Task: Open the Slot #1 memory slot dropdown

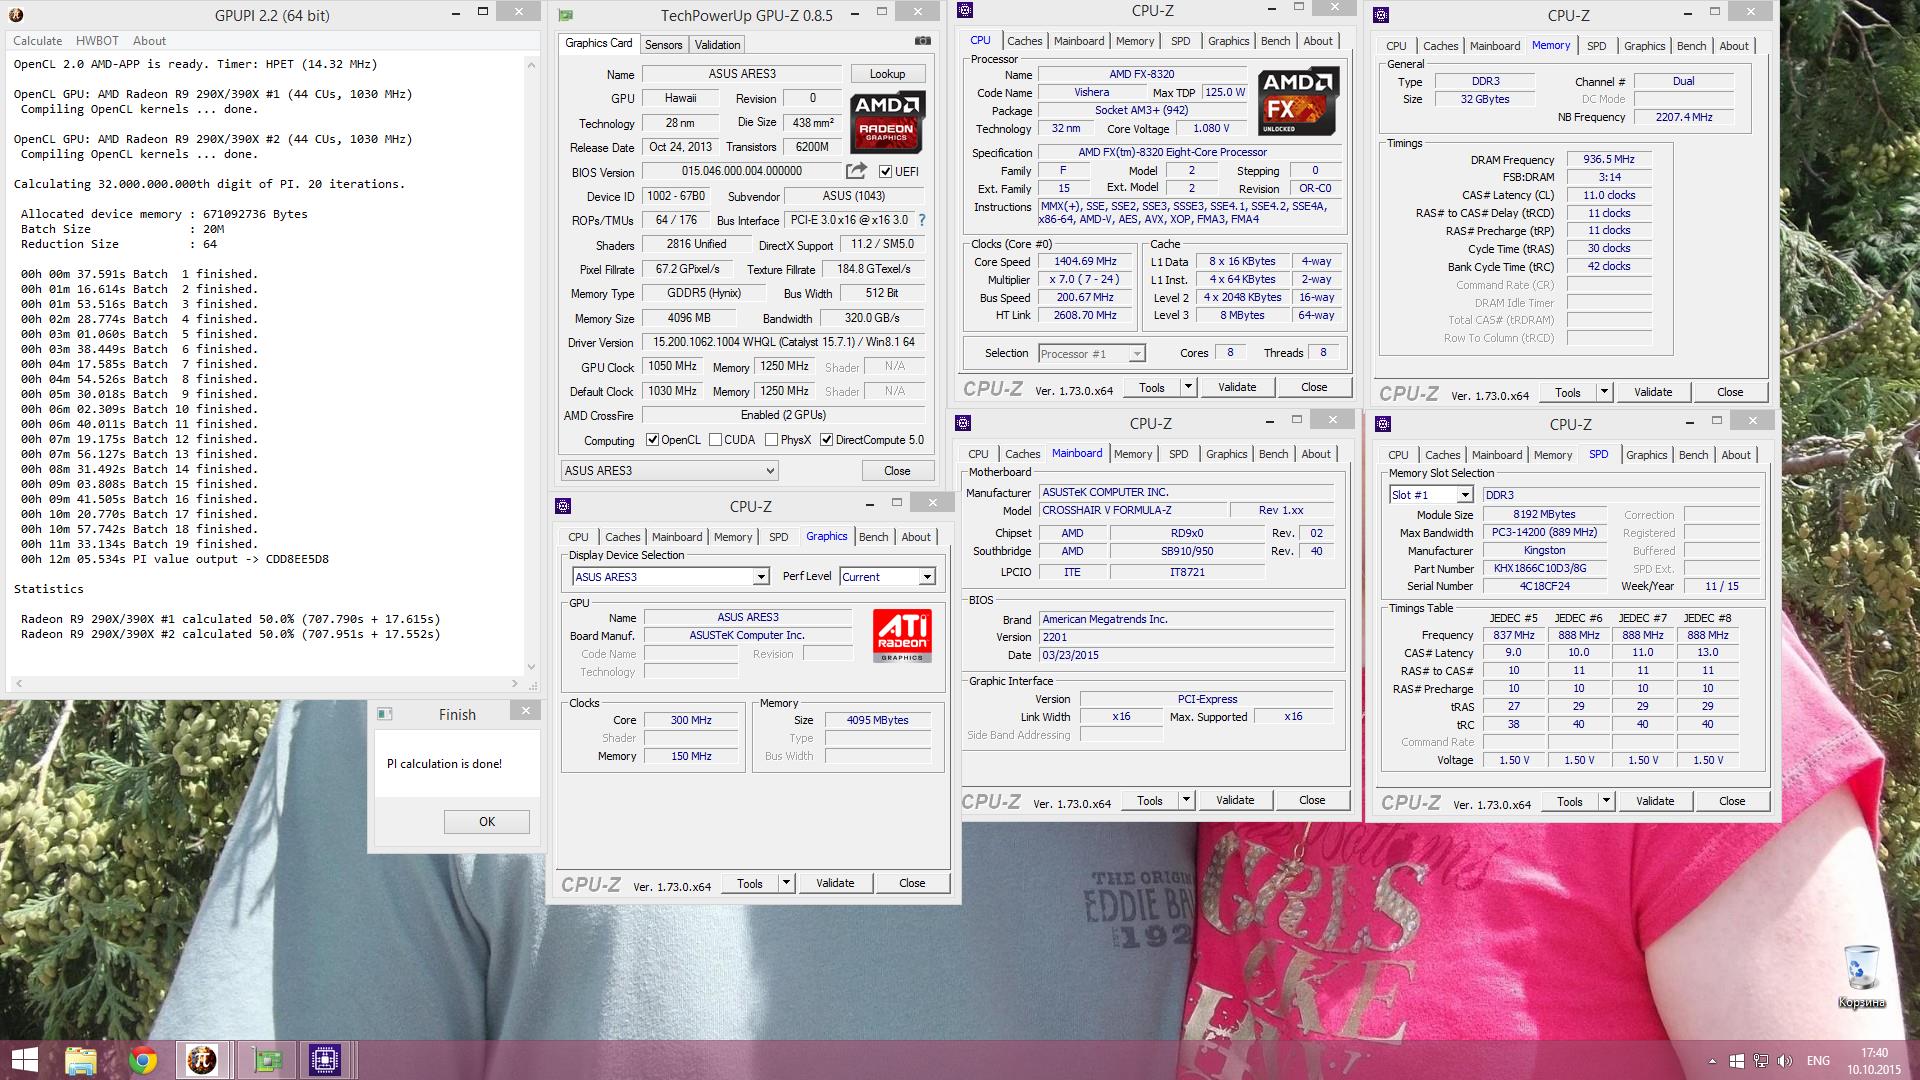Action: pos(1431,495)
